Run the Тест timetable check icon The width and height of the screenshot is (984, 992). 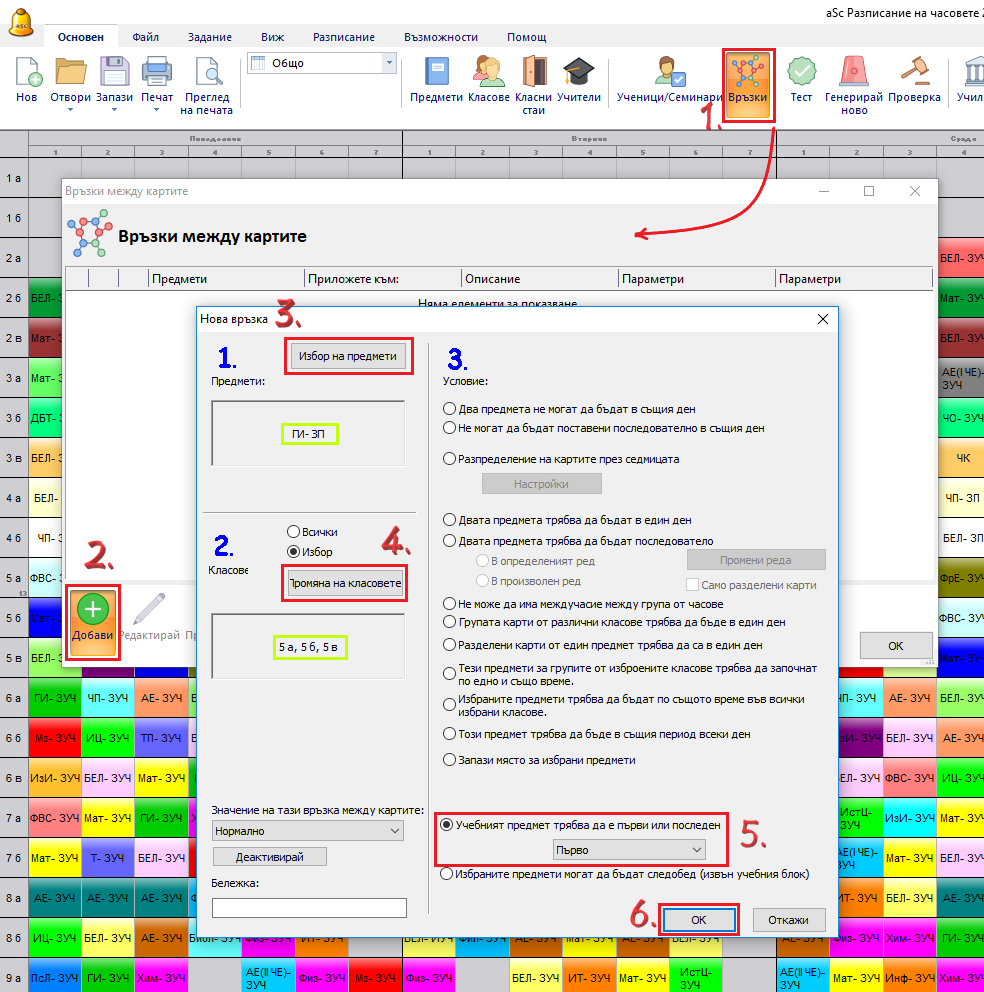click(801, 80)
